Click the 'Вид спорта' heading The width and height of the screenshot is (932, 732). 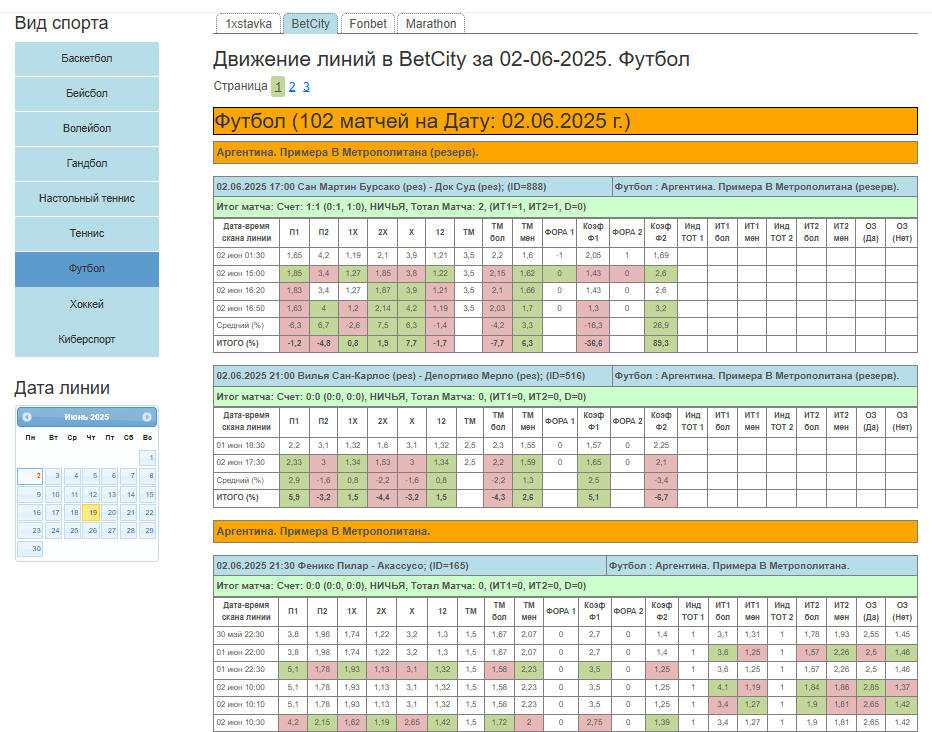pyautogui.click(x=61, y=23)
